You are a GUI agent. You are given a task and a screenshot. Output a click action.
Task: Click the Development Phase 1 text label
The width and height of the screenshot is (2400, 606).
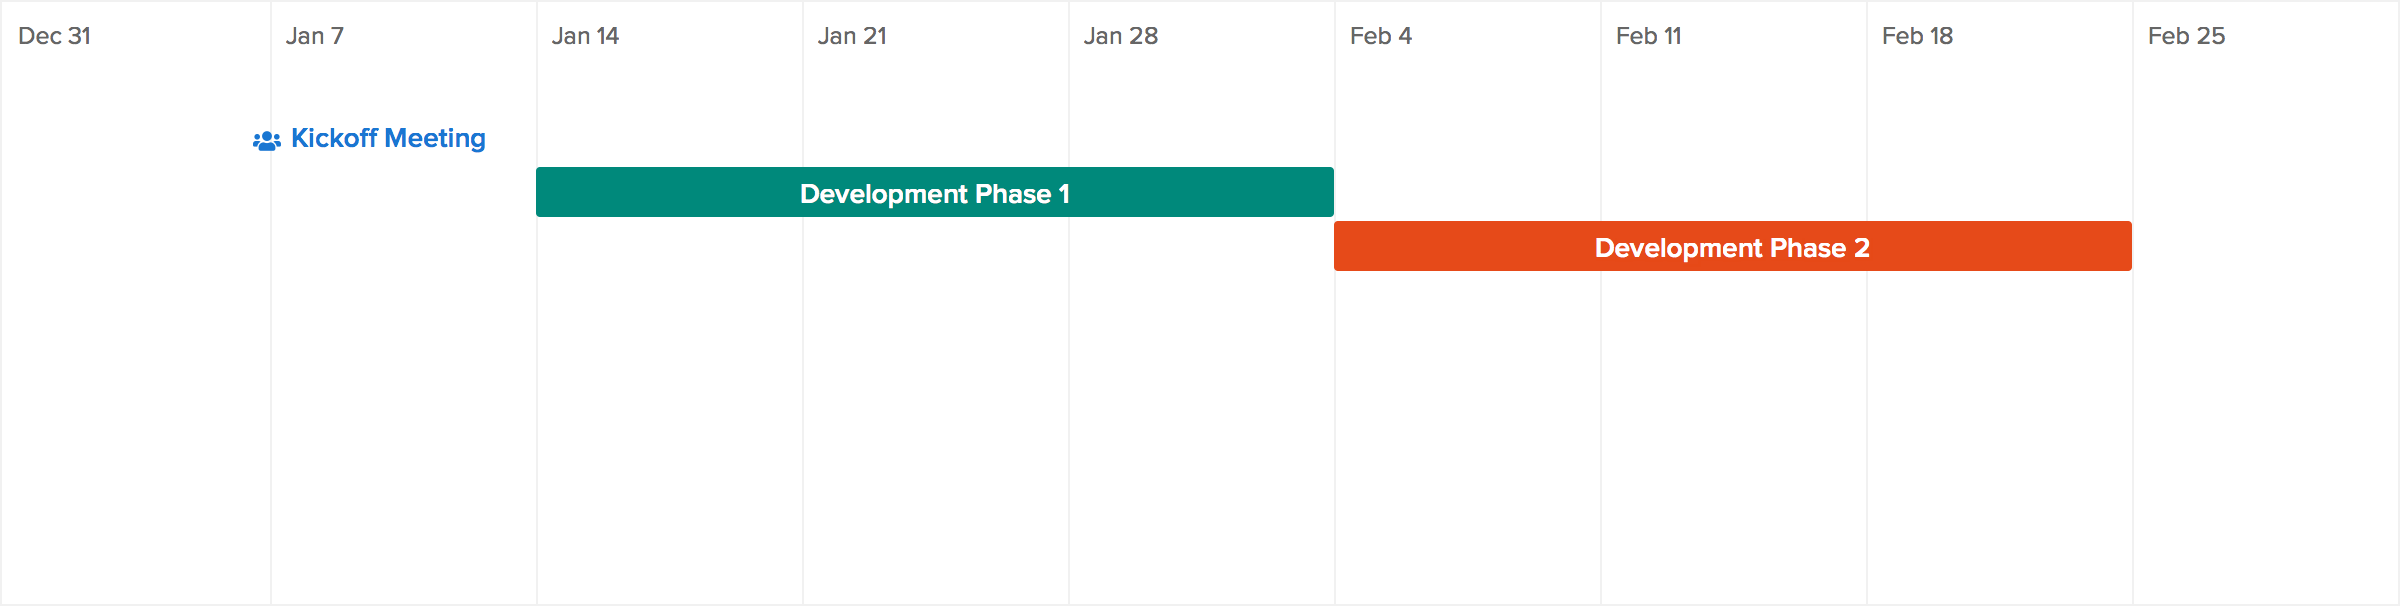[x=935, y=194]
